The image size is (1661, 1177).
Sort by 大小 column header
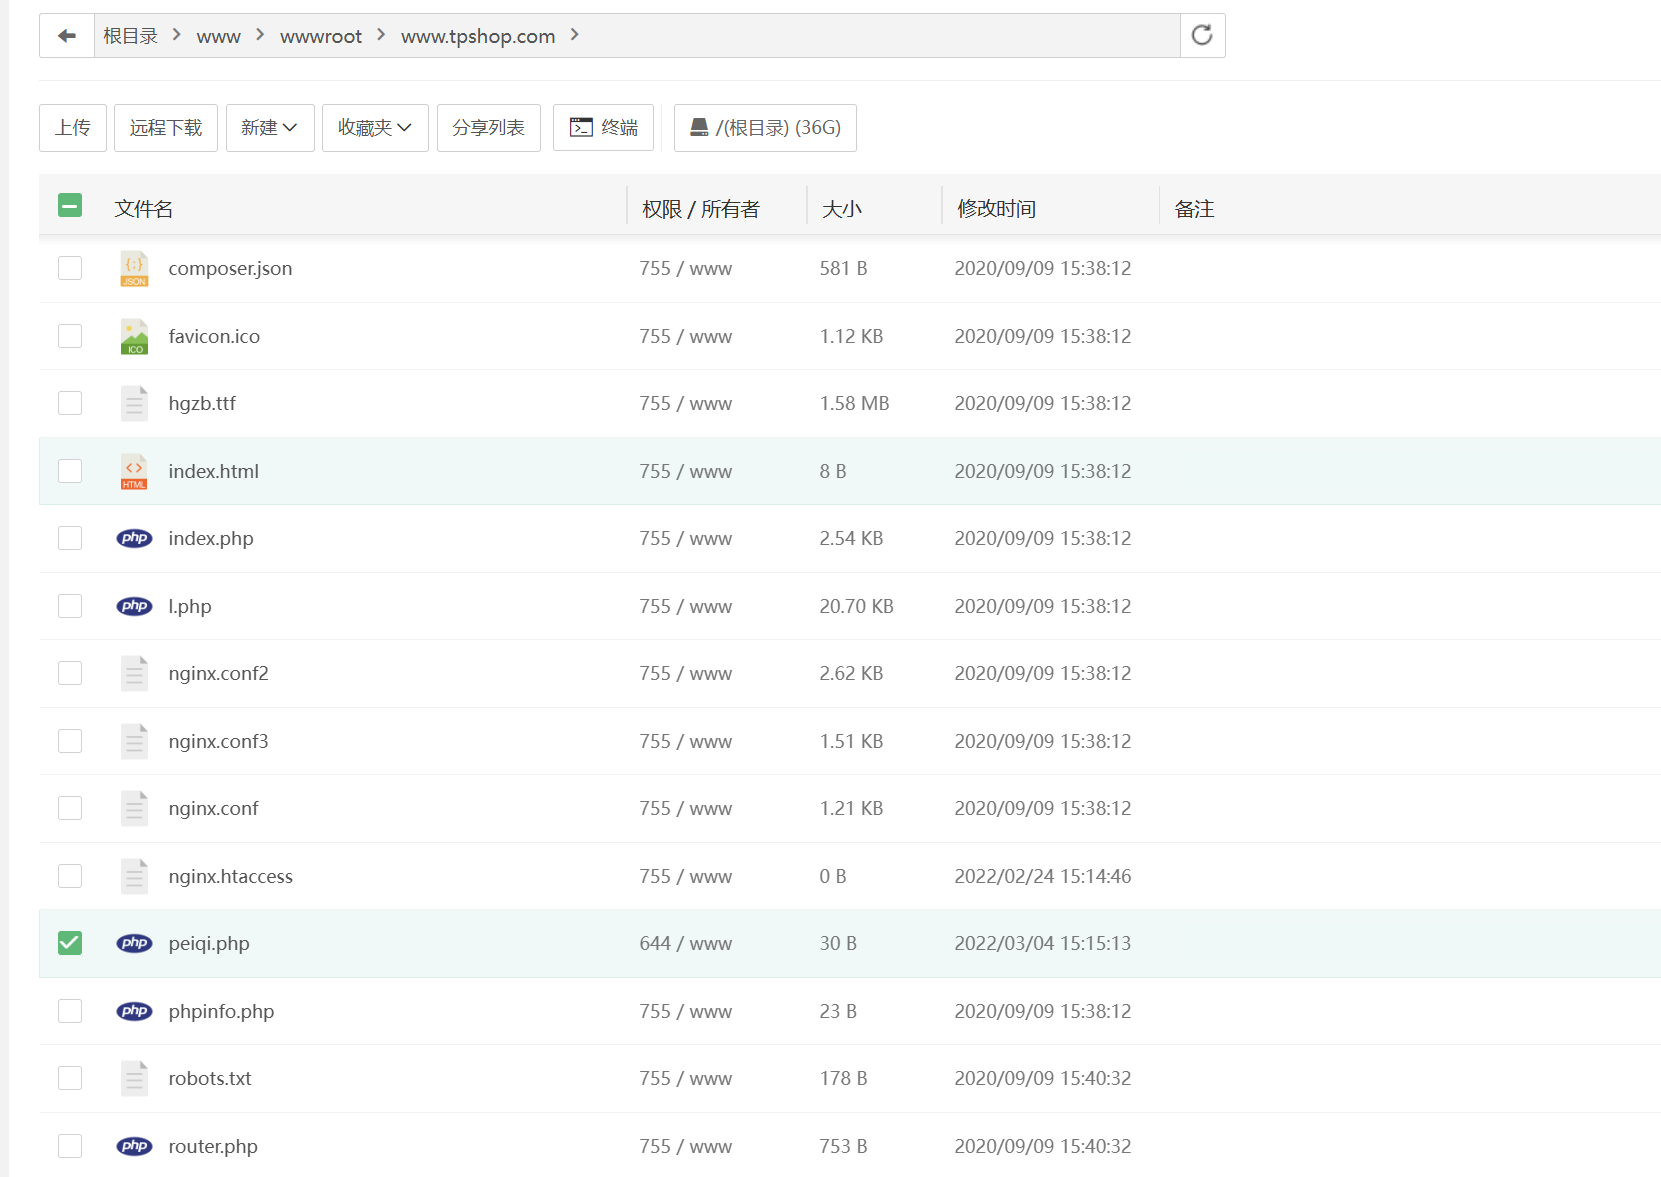click(842, 209)
